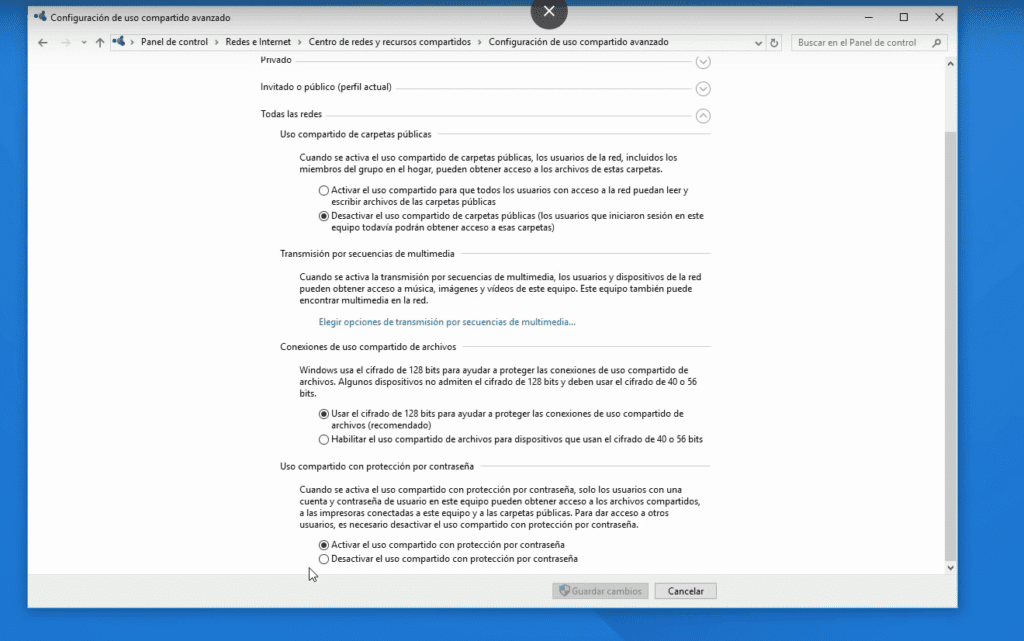The width and height of the screenshot is (1024, 641).
Task: Click the up-one-level arrow icon
Action: [x=99, y=42]
